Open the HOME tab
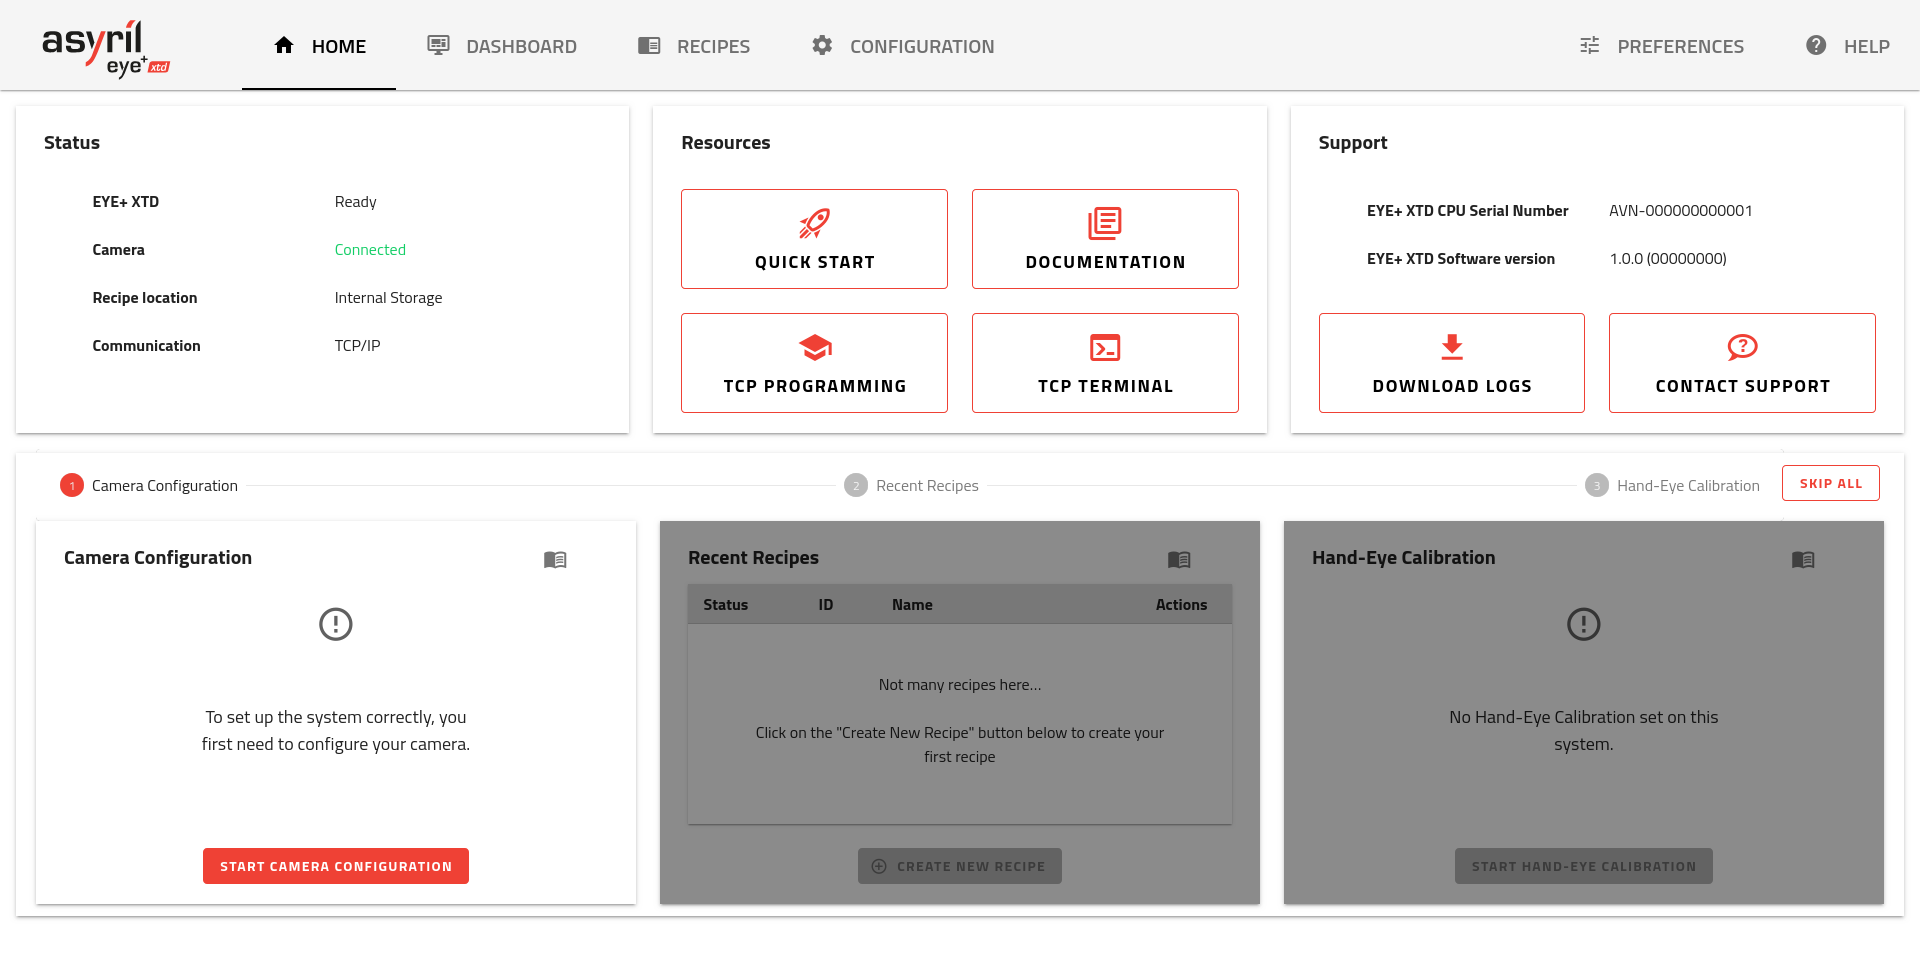The image size is (1920, 965). tap(319, 46)
